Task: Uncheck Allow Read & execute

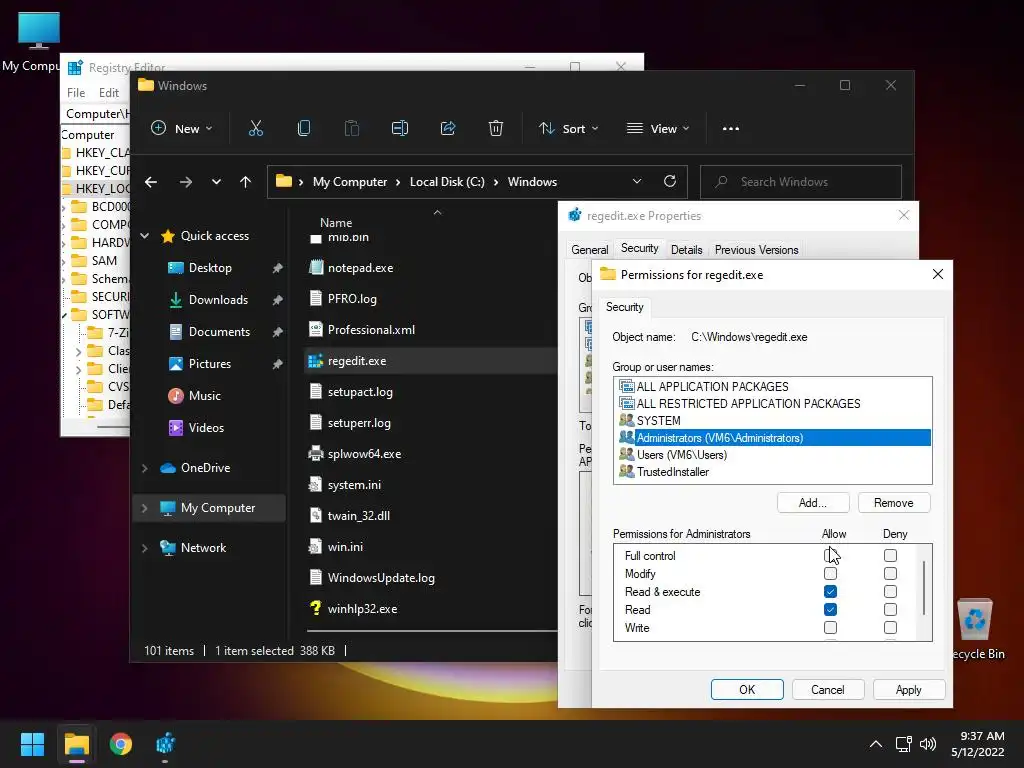Action: (830, 591)
